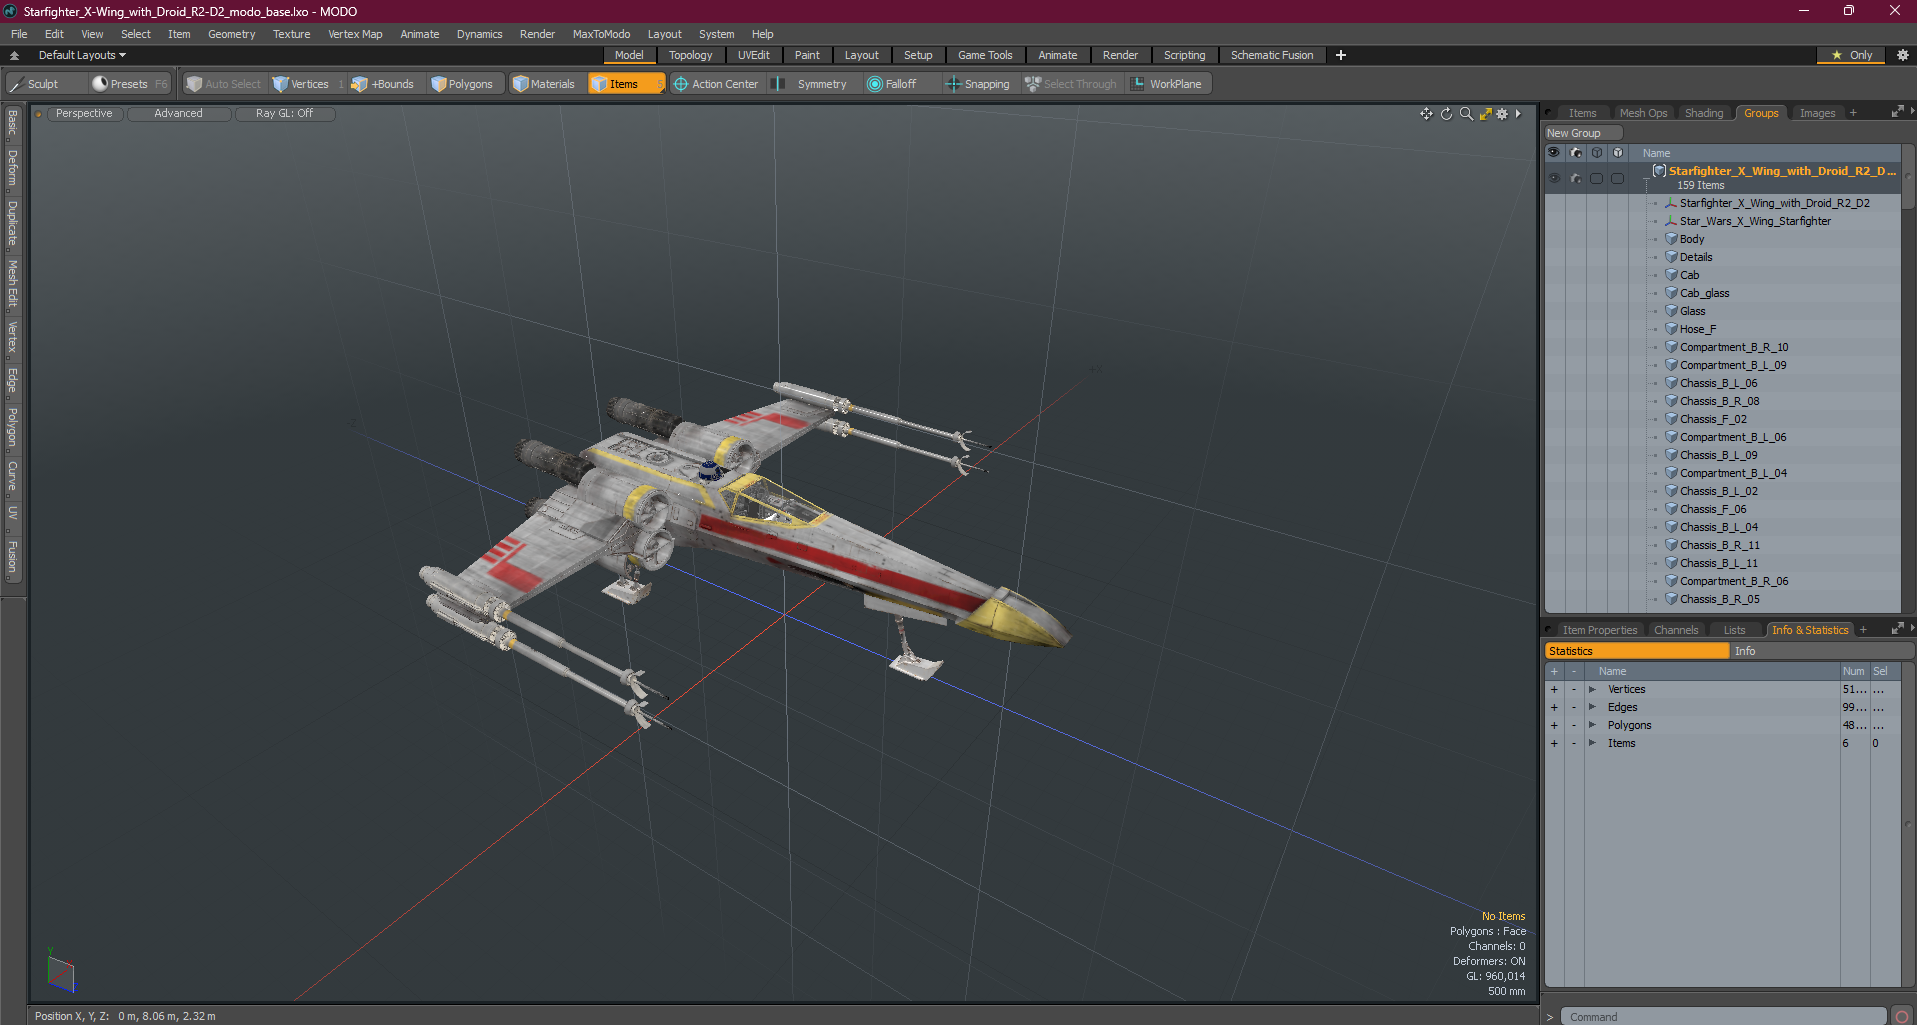Expand the Polygons statistics row
Viewport: 1917px width, 1025px height.
[1592, 725]
